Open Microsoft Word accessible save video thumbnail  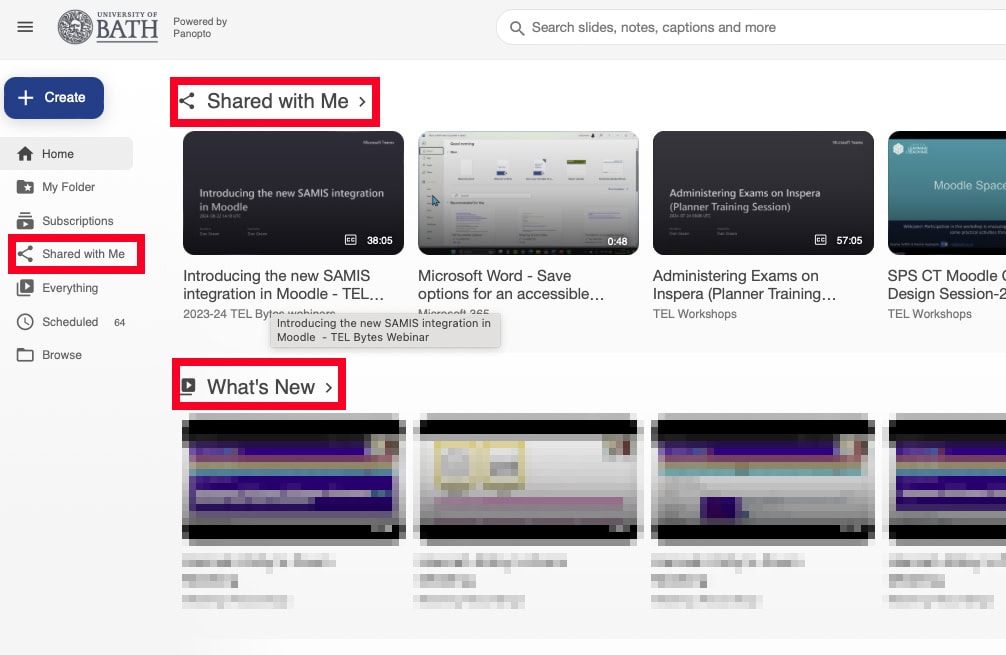click(528, 193)
